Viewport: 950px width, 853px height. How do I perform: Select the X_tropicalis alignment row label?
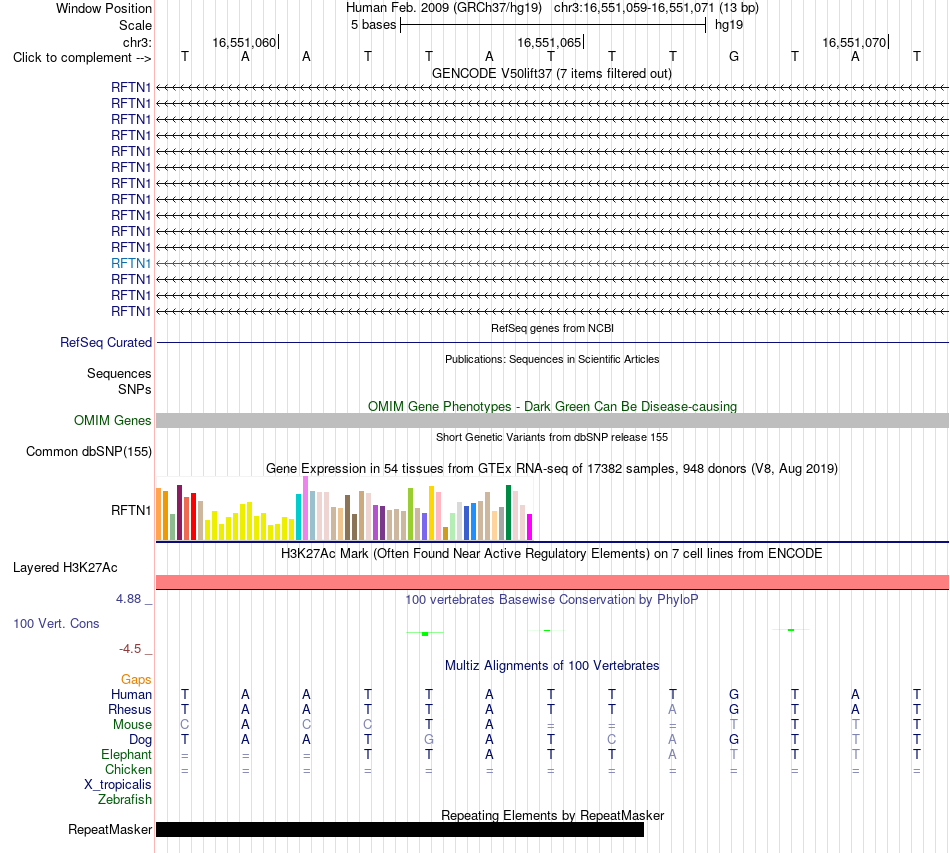point(118,785)
